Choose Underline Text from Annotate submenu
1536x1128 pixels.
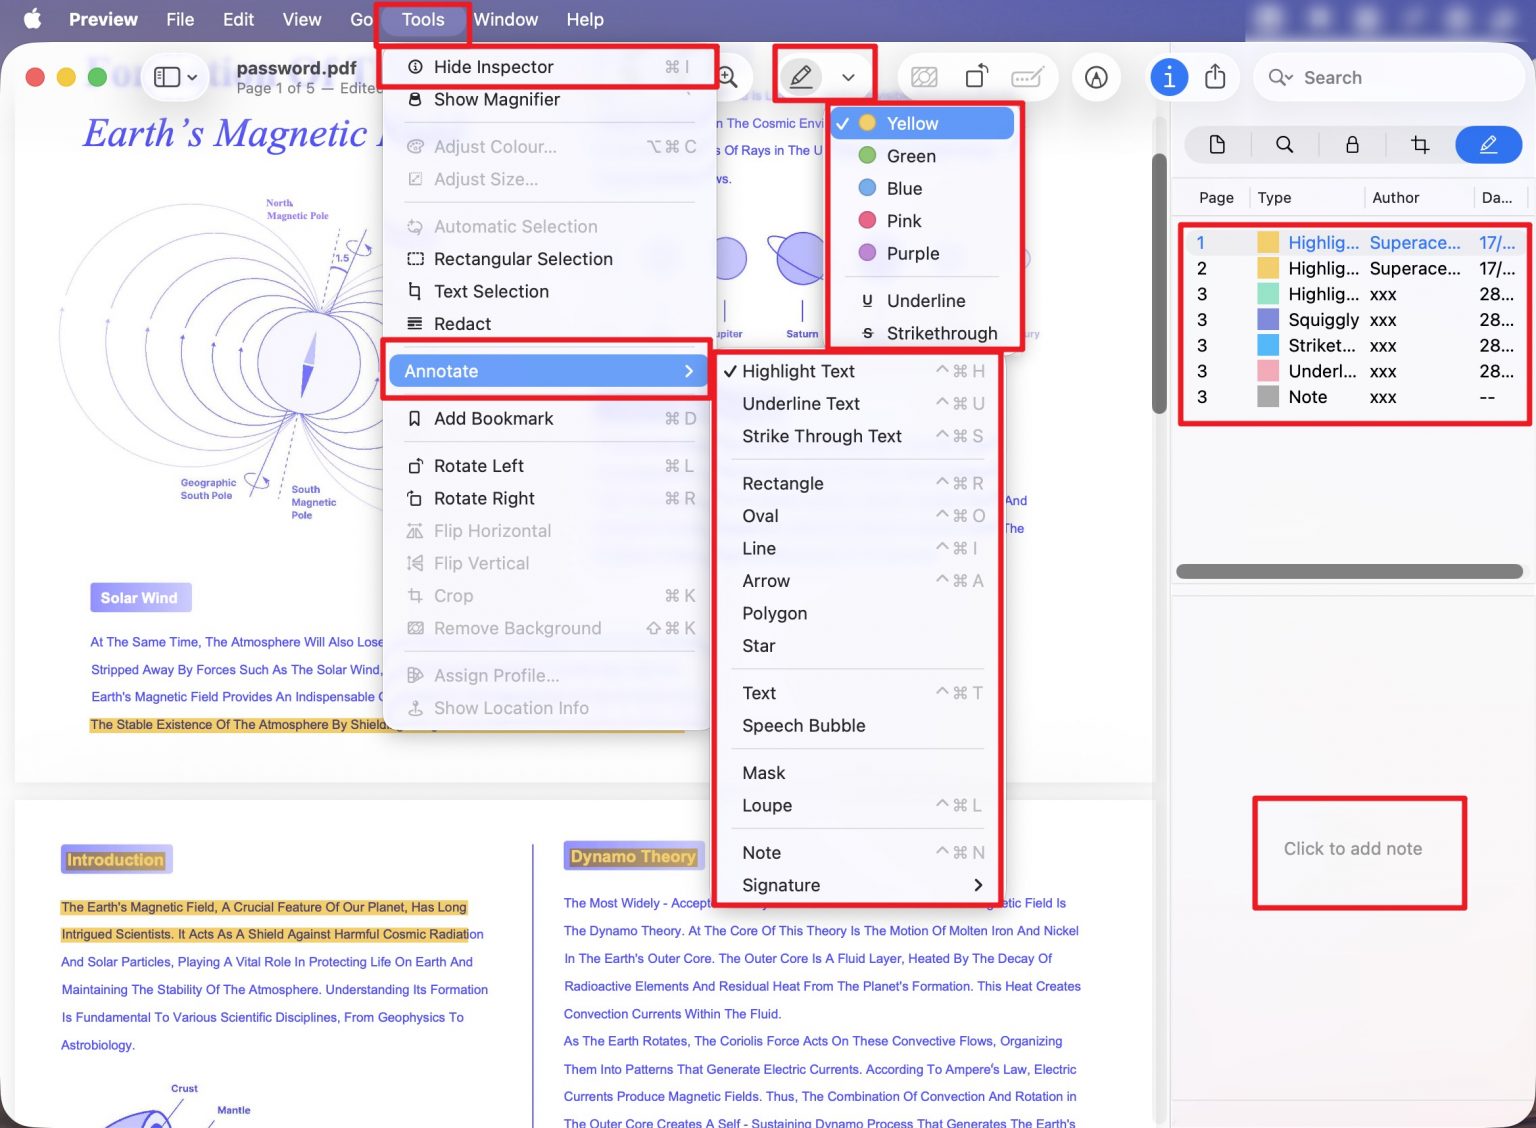[857, 404]
